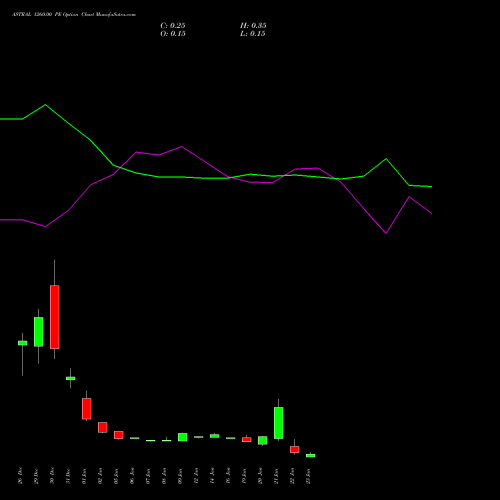Click the 31 Dec date label
This screenshot has height=500, width=500.
68,476
